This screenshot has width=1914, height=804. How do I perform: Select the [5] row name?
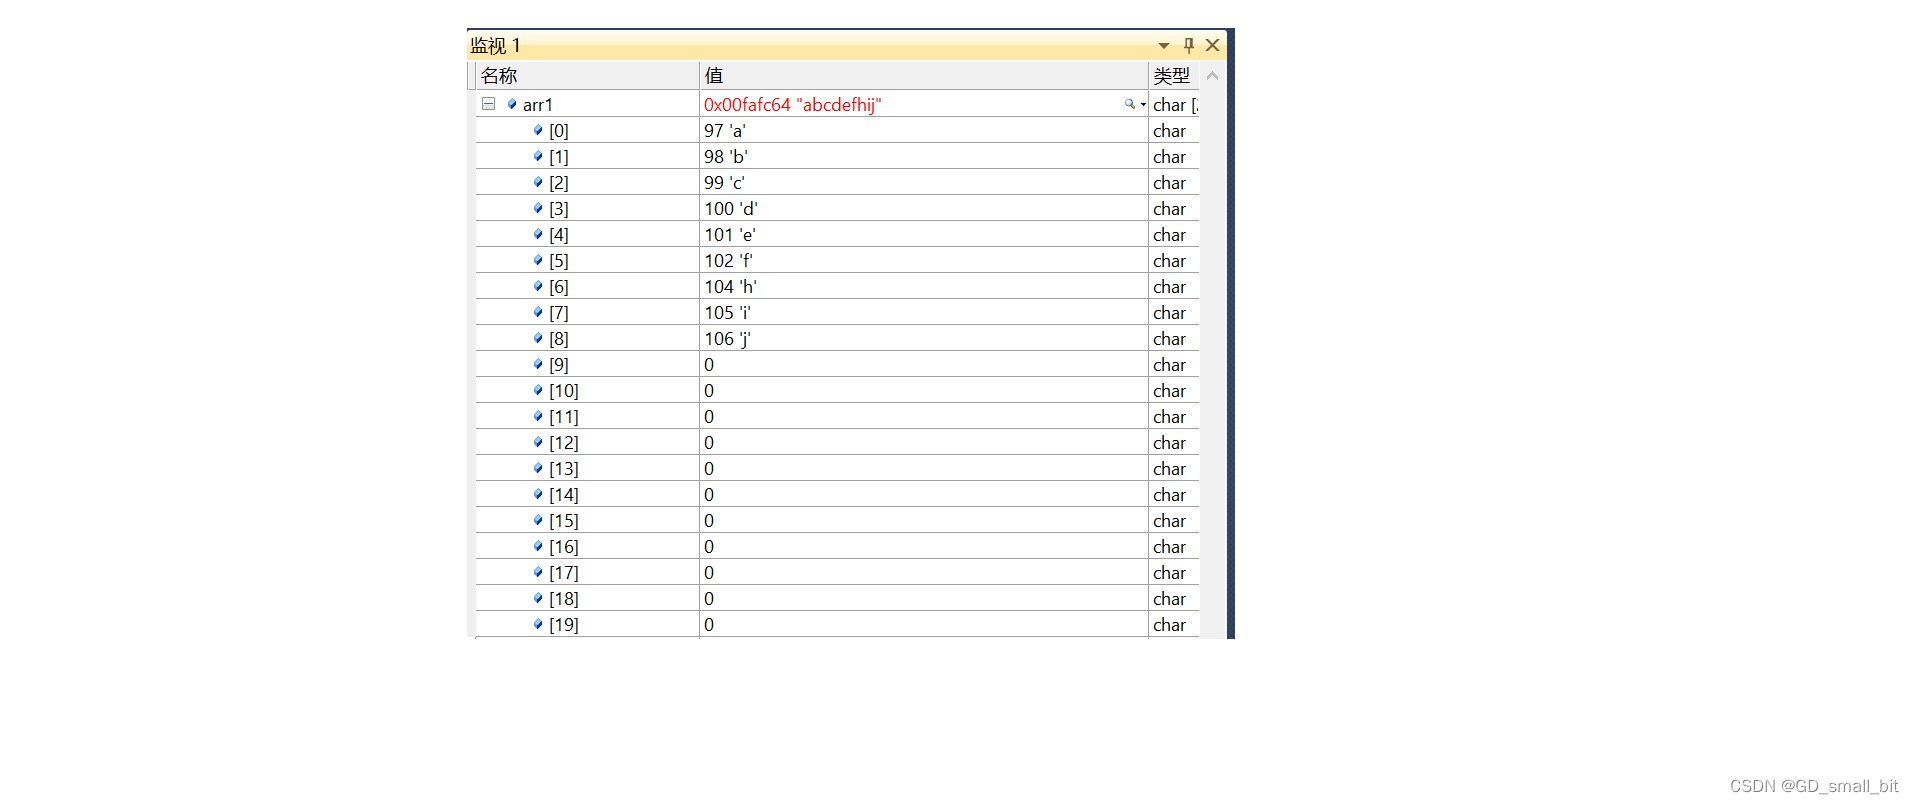click(559, 261)
